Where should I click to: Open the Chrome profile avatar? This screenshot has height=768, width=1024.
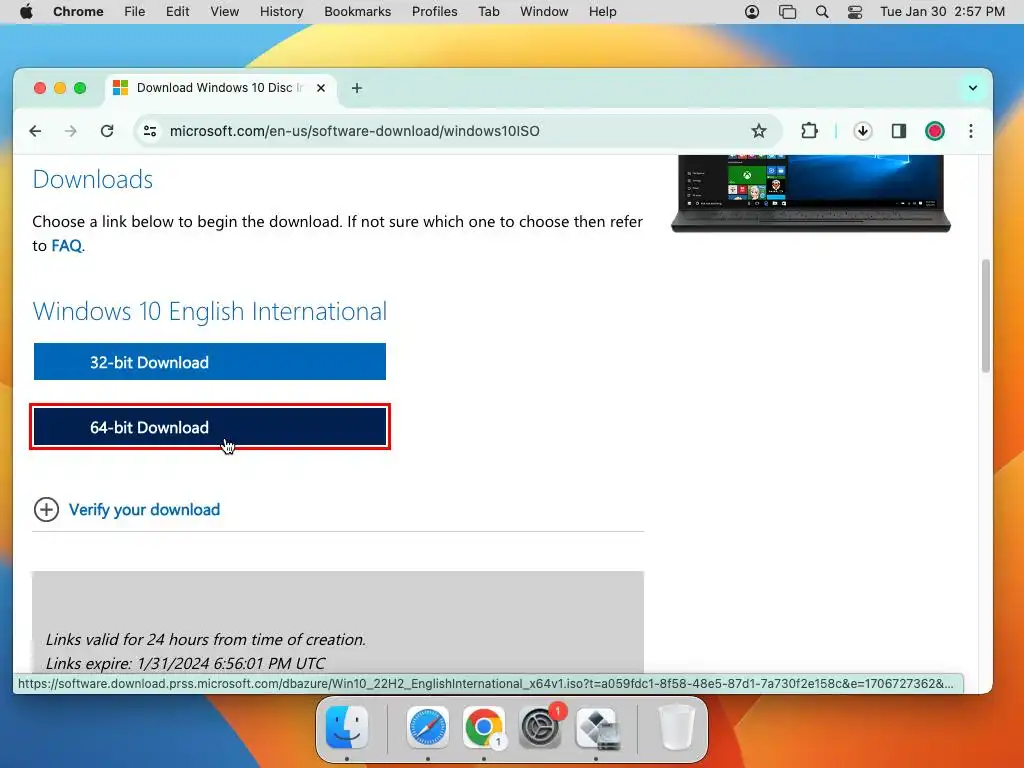[935, 131]
